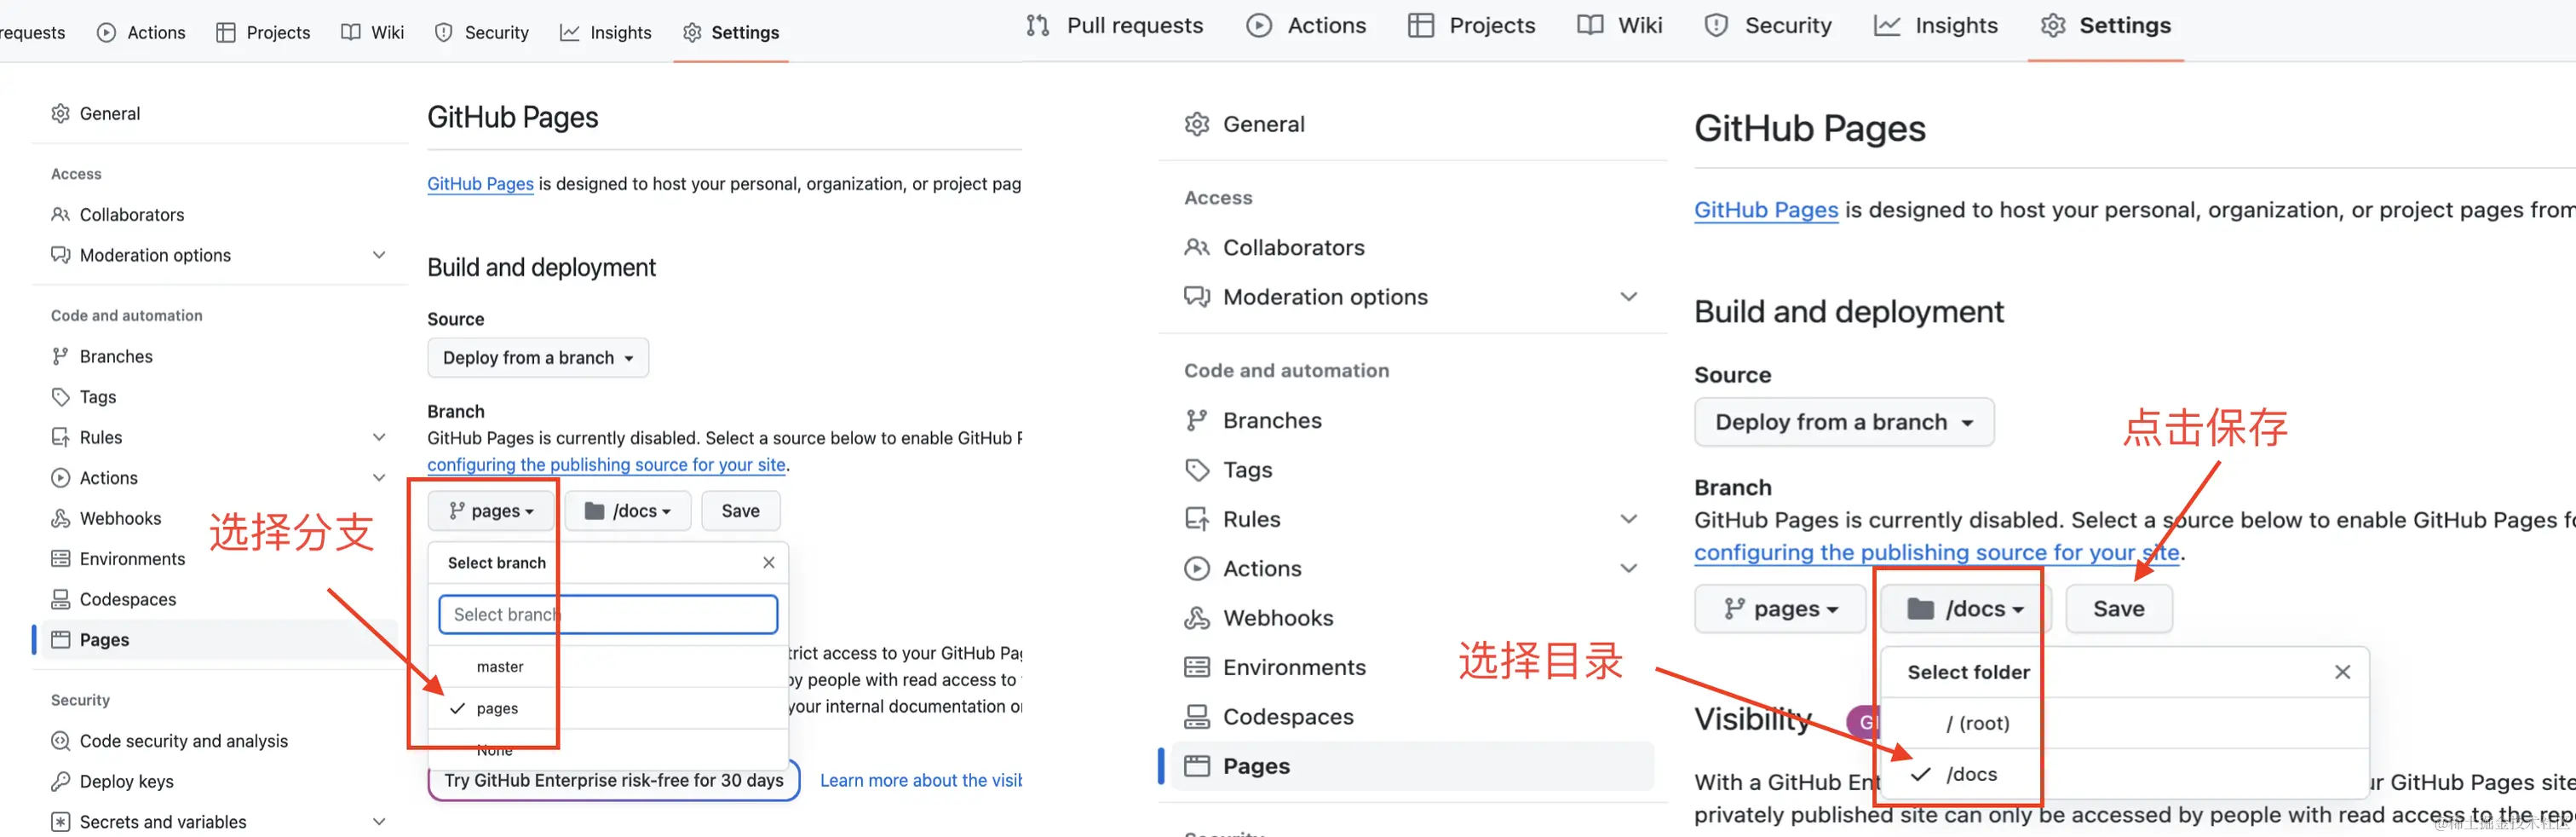Open /docs folder dropdown in right screenshot
Screen dimensions: 2576x837
[1965, 609]
